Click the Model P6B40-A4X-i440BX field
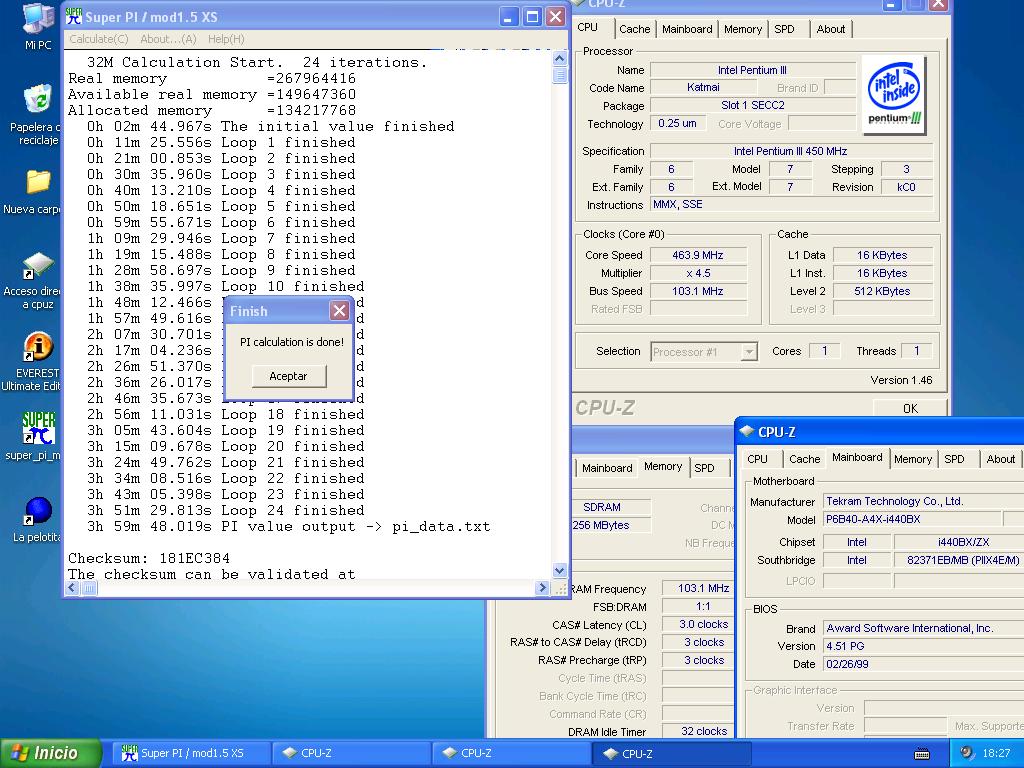Image resolution: width=1024 pixels, height=768 pixels. click(912, 520)
